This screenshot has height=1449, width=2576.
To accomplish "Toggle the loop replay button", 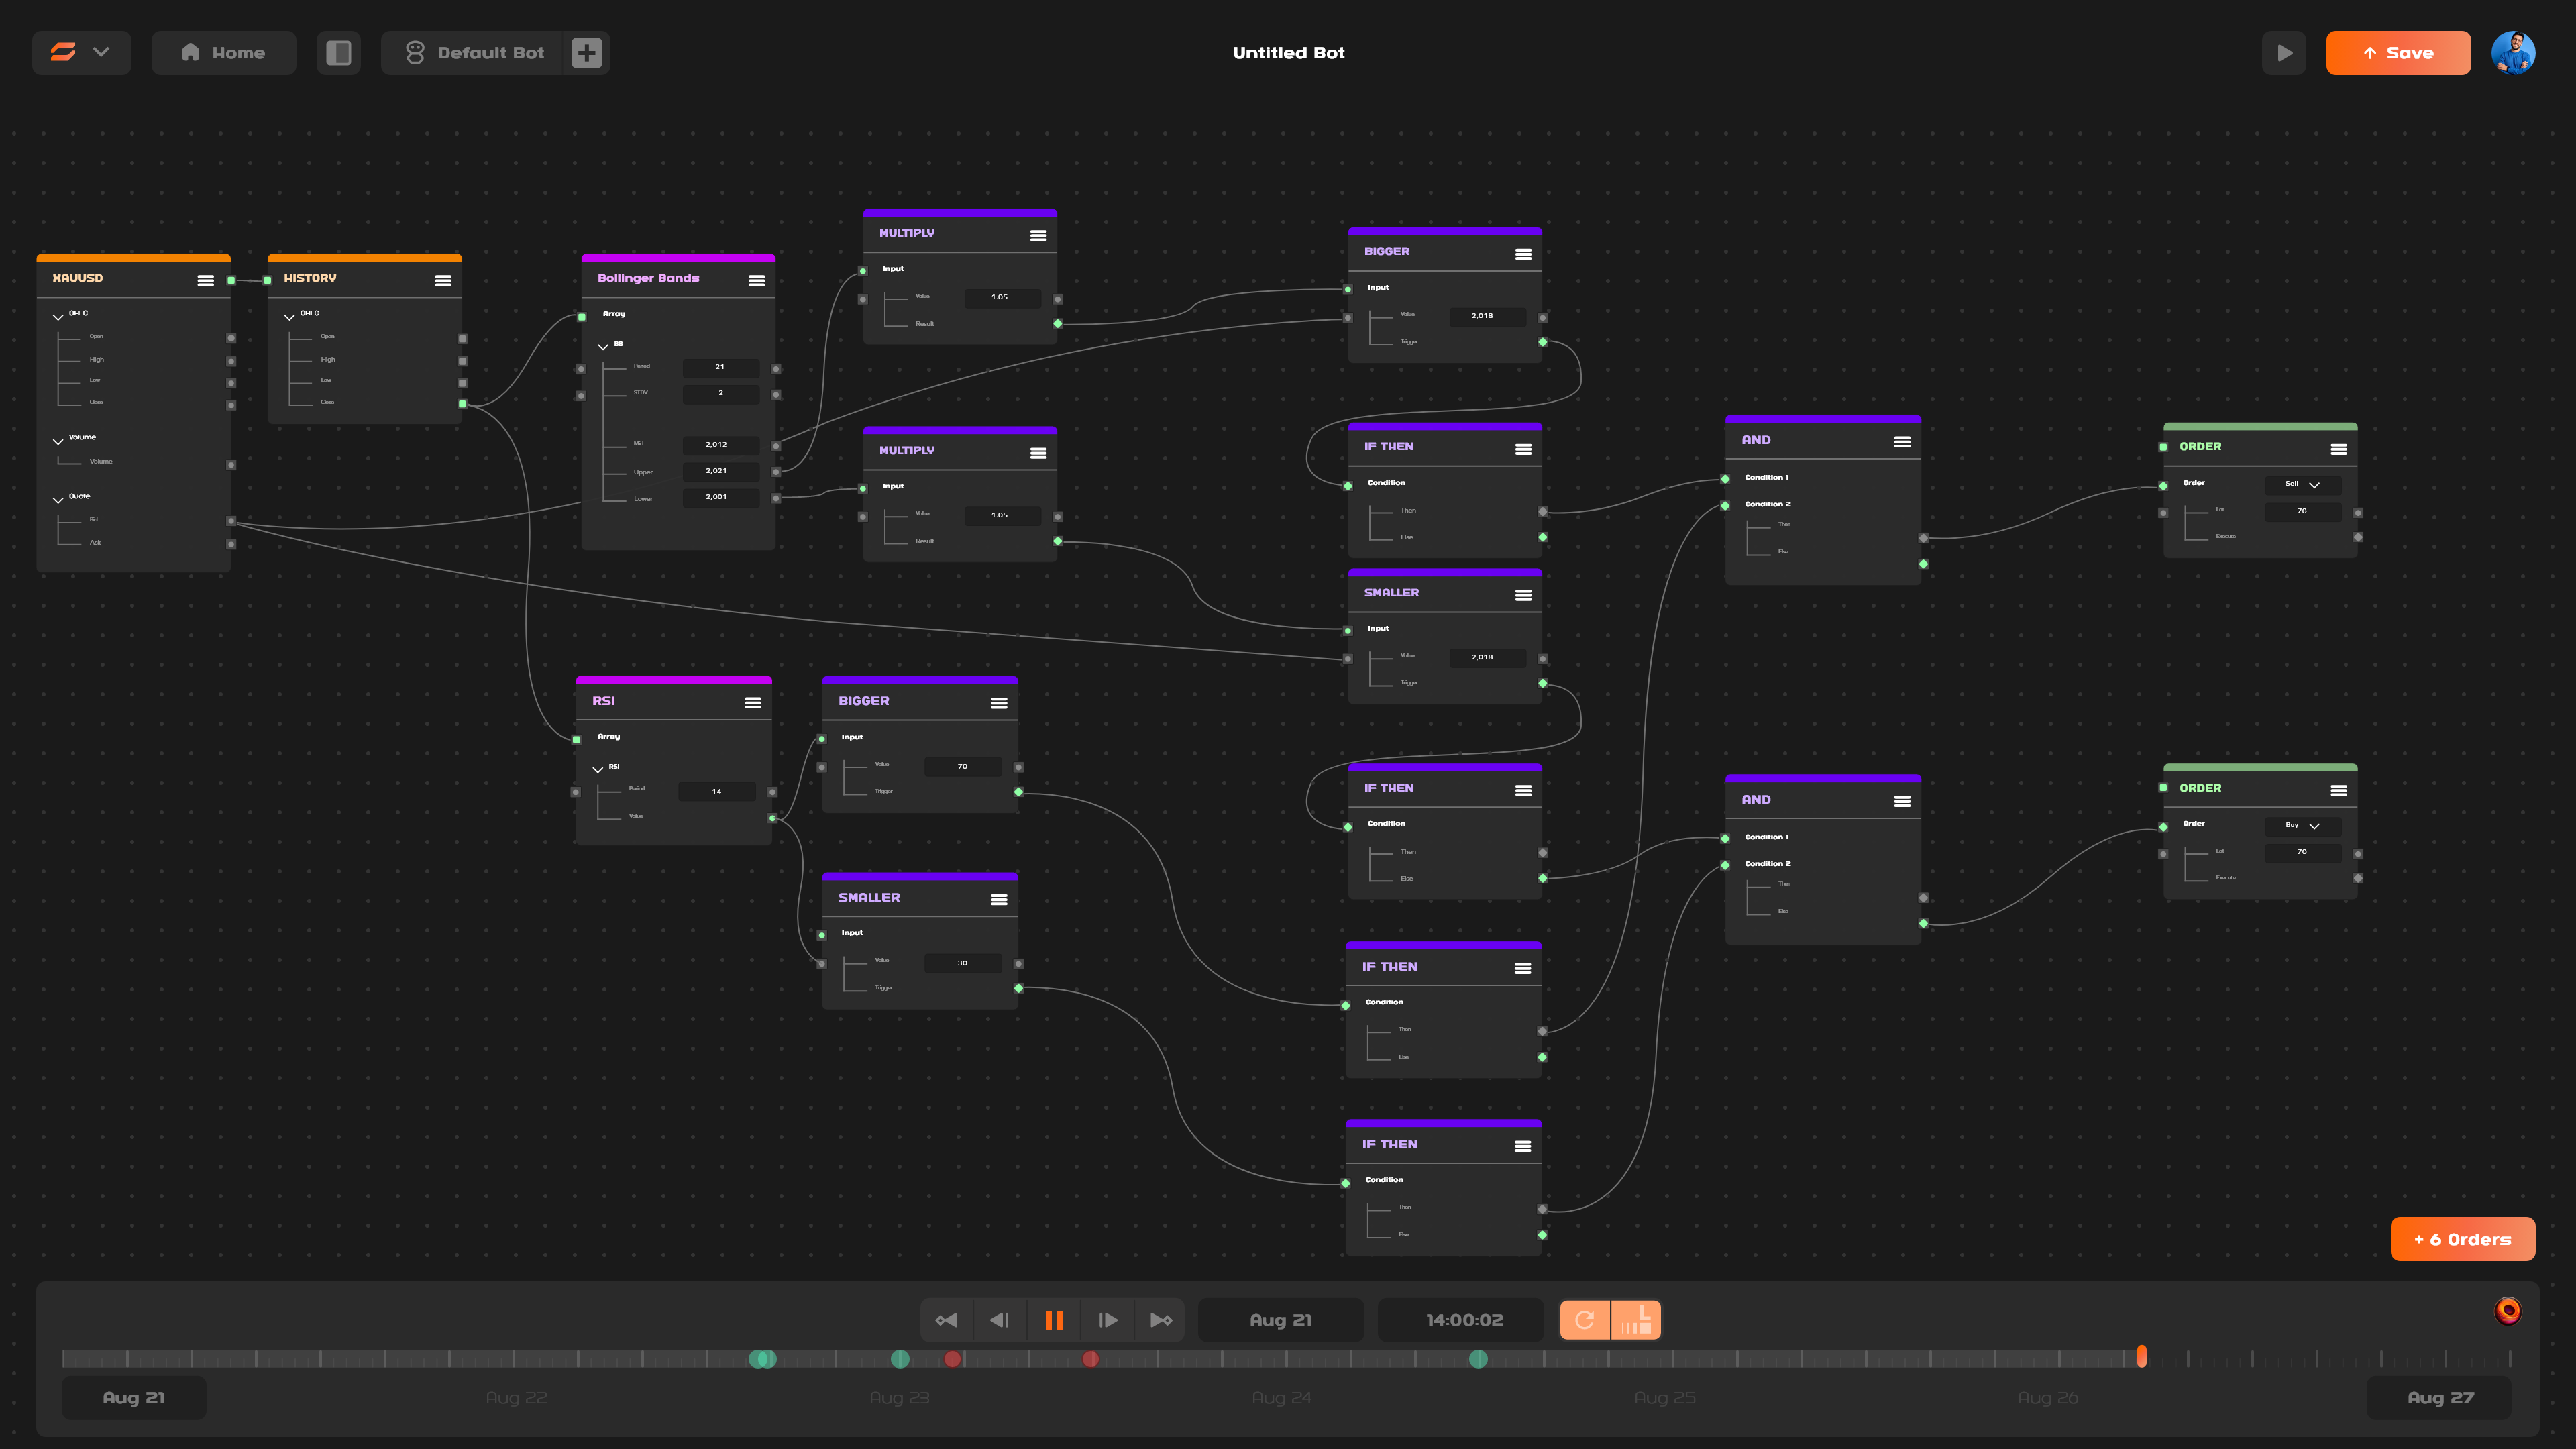I will [x=1584, y=1320].
